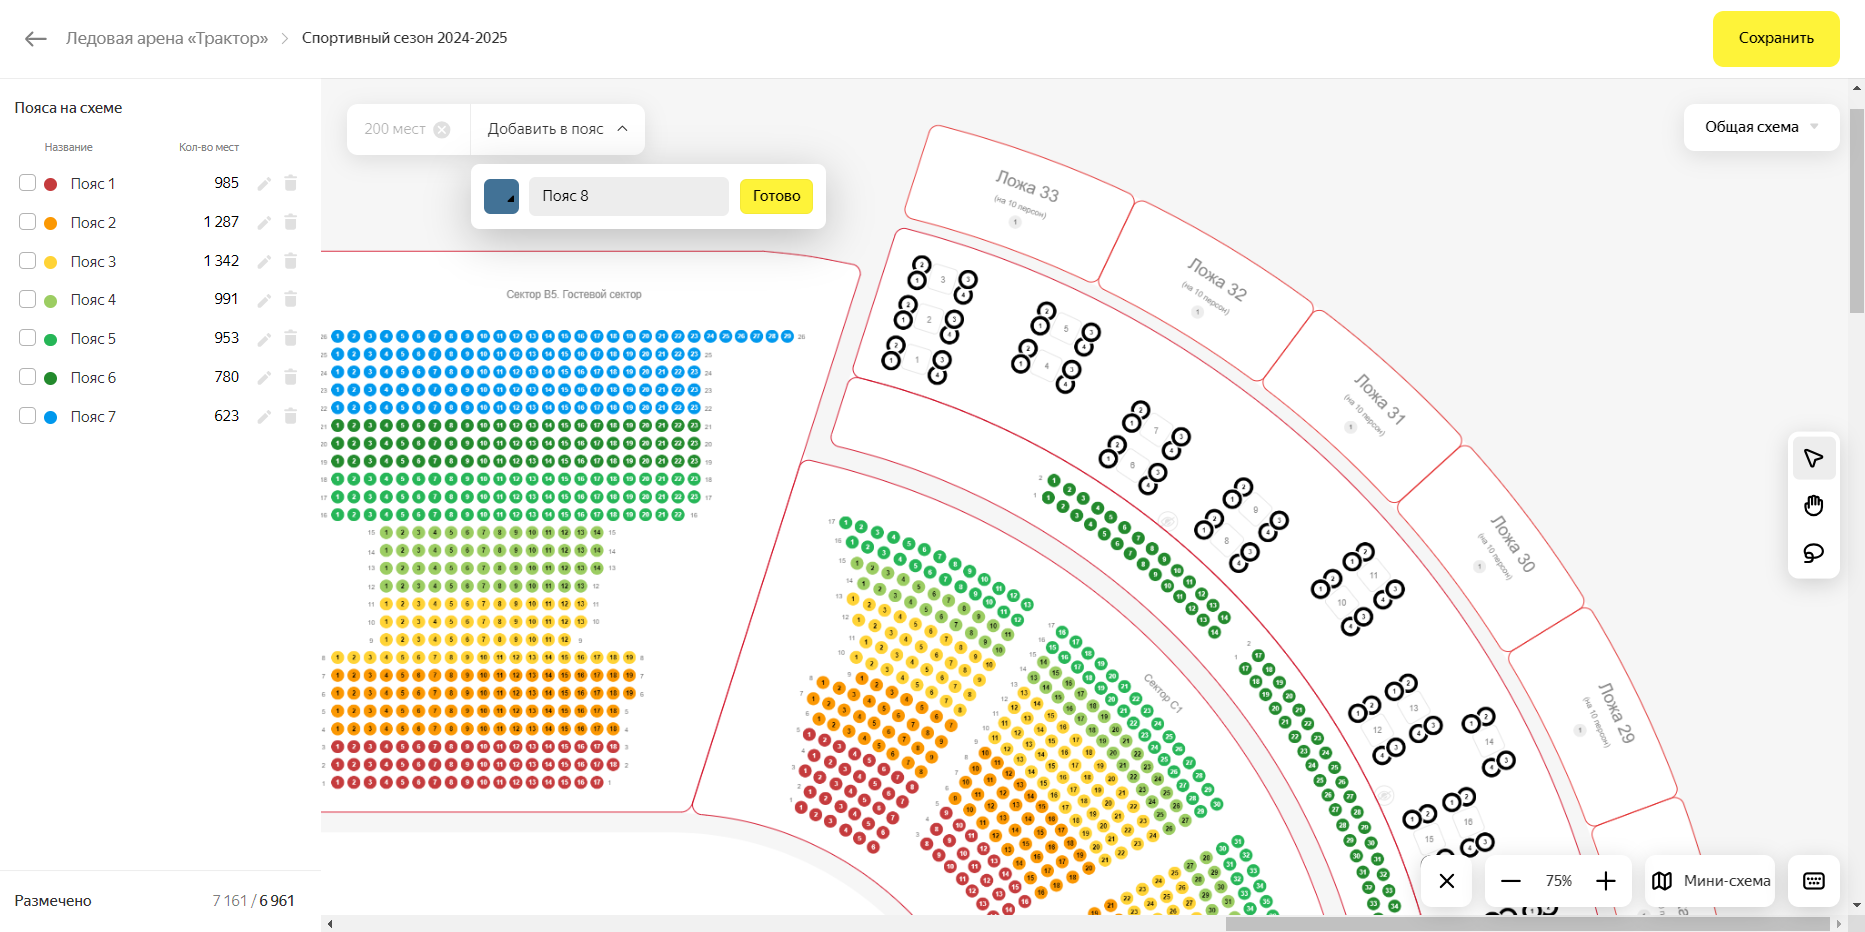The width and height of the screenshot is (1865, 932).
Task: Click the zoom out minus icon
Action: (x=1511, y=881)
